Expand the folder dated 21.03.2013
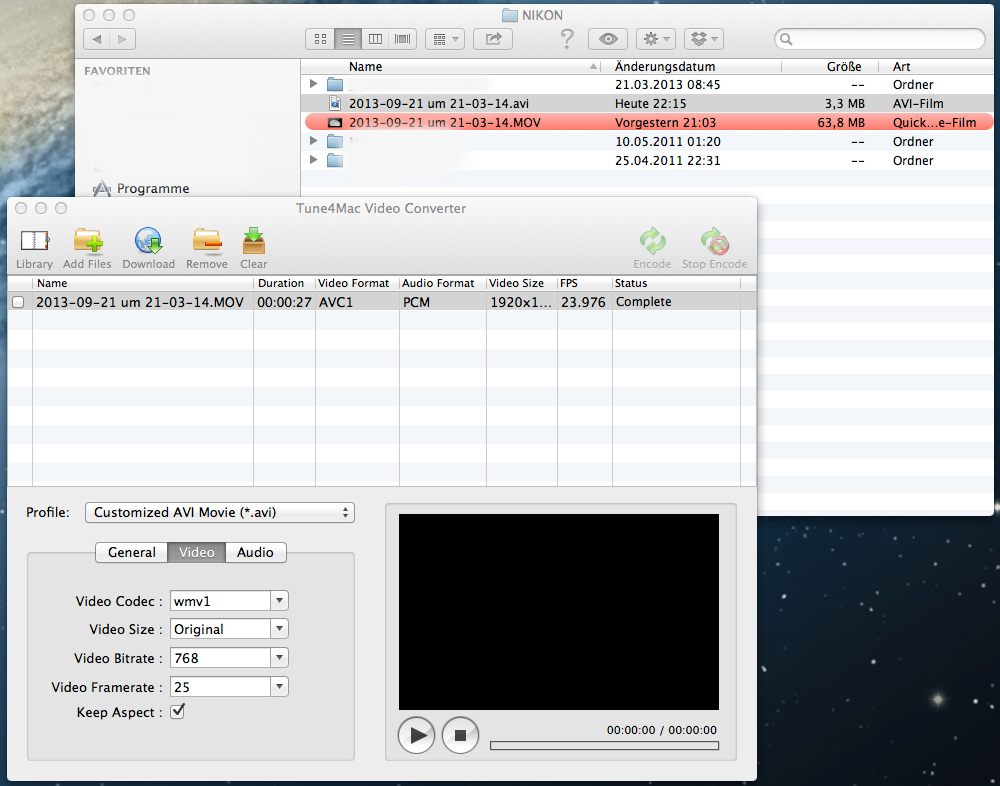This screenshot has height=786, width=1000. point(313,84)
